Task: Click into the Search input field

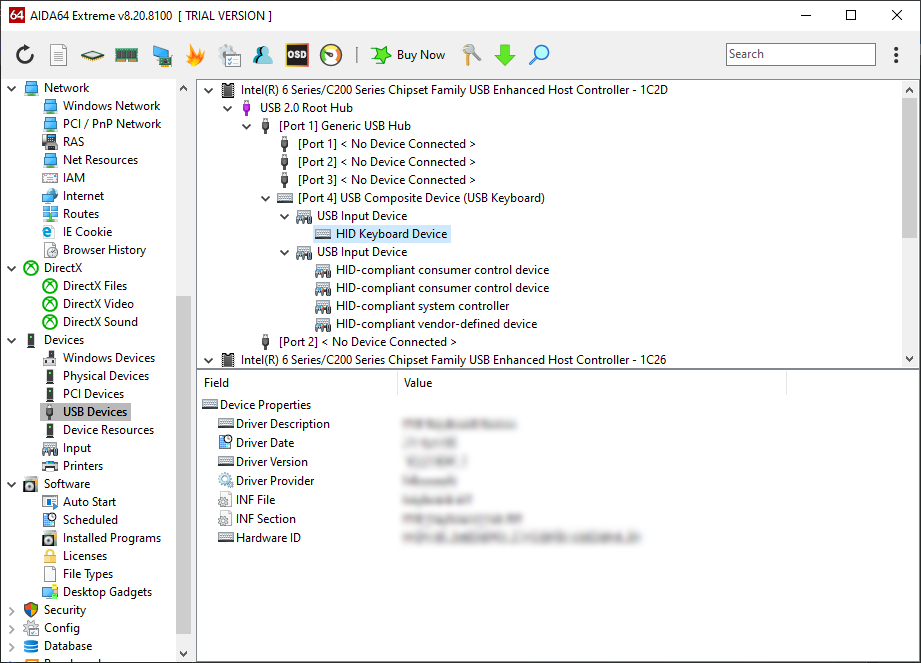Action: 800,55
